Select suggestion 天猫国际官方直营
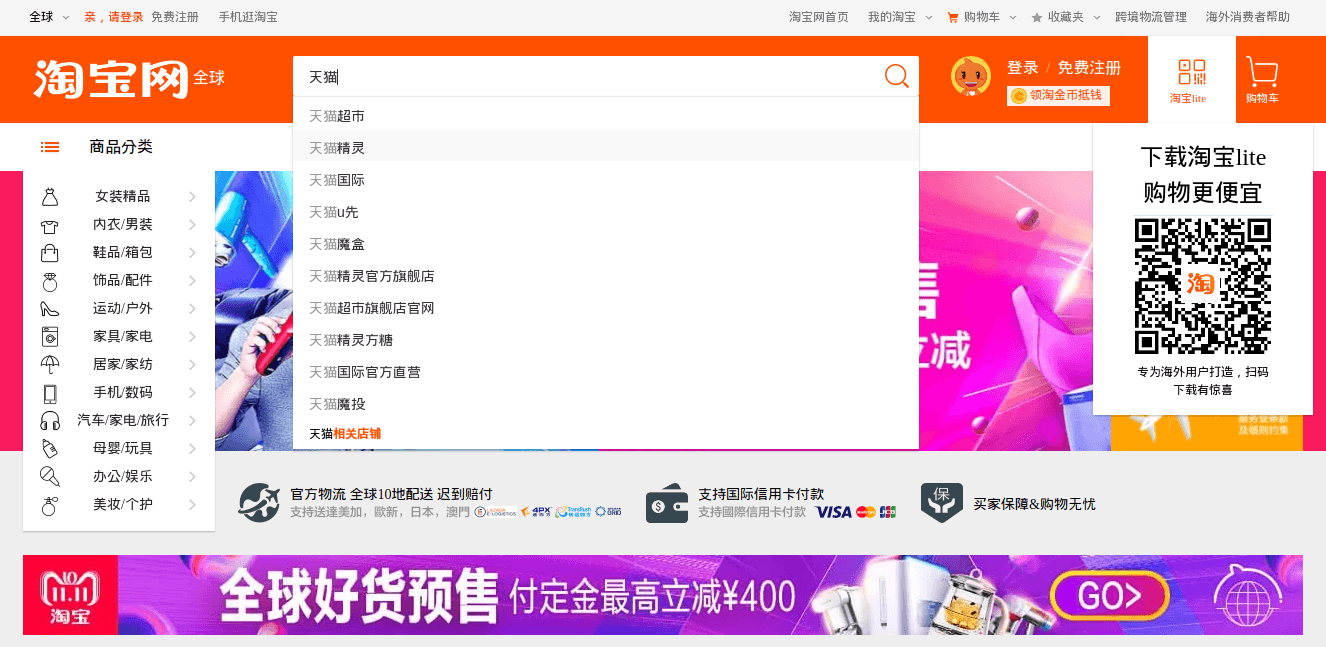The width and height of the screenshot is (1326, 647). (606, 372)
